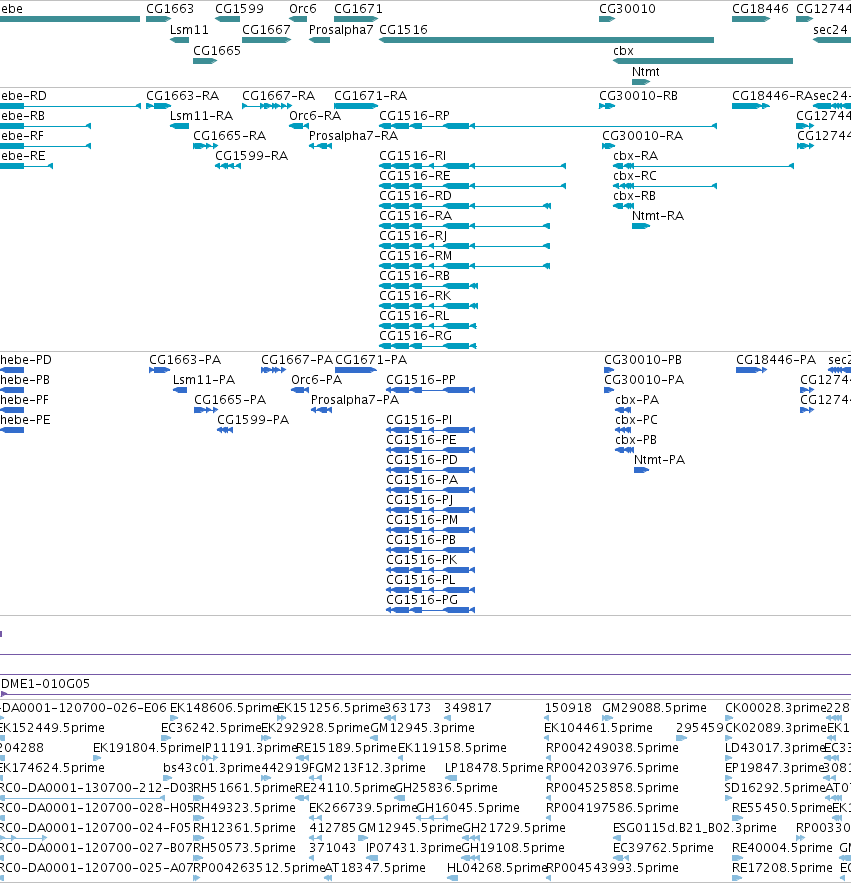Viewport: 851px width, 883px height.
Task: Click the Prosalpha7 gene label
Action: tap(341, 30)
